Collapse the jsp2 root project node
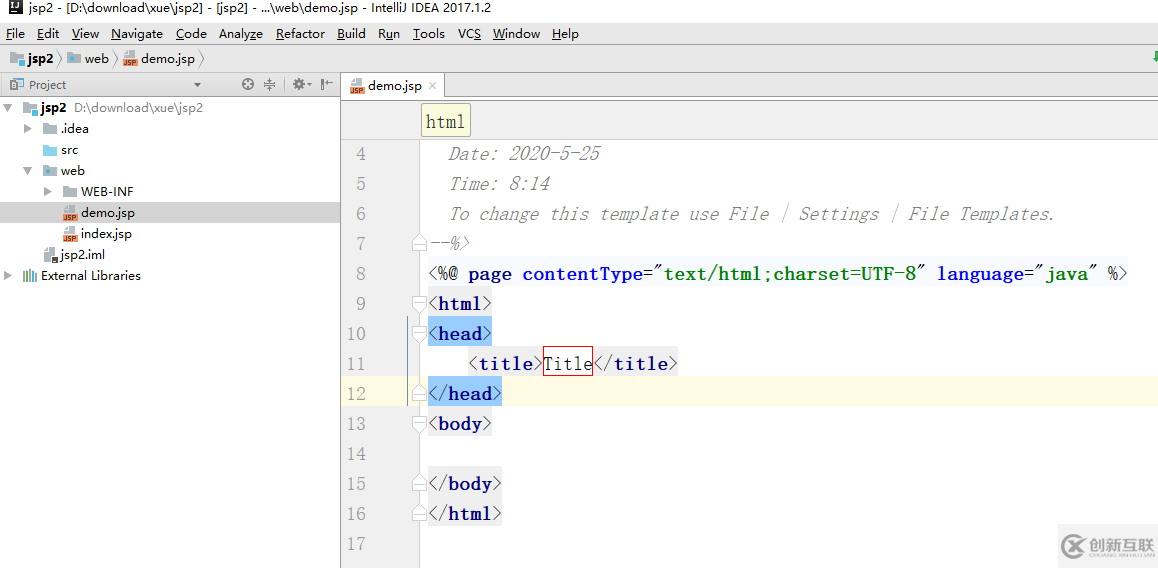Image resolution: width=1158 pixels, height=568 pixels. [8, 108]
